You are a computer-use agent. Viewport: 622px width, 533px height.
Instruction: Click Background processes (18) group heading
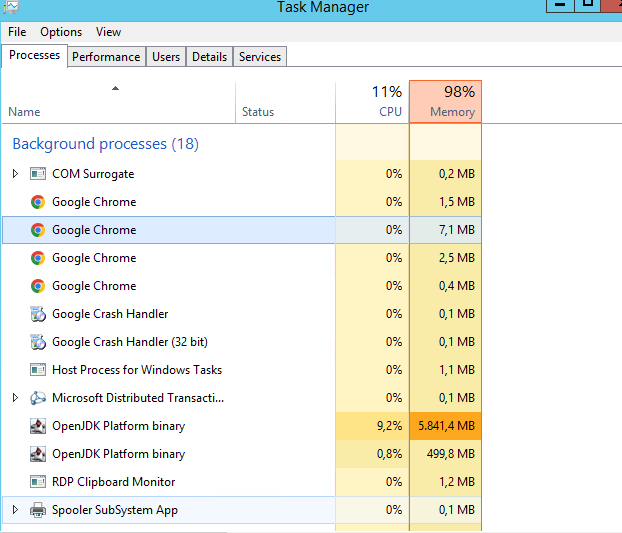point(106,144)
